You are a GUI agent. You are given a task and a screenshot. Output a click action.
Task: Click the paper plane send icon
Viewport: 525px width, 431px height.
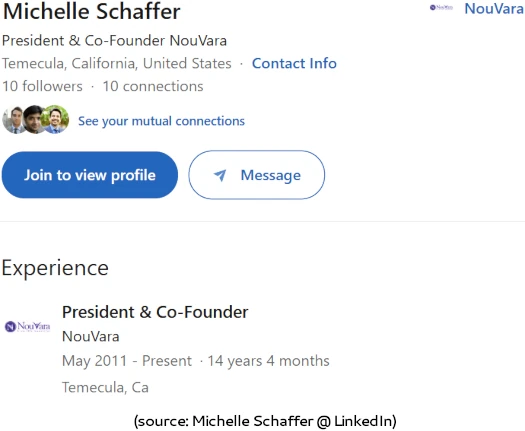(220, 175)
